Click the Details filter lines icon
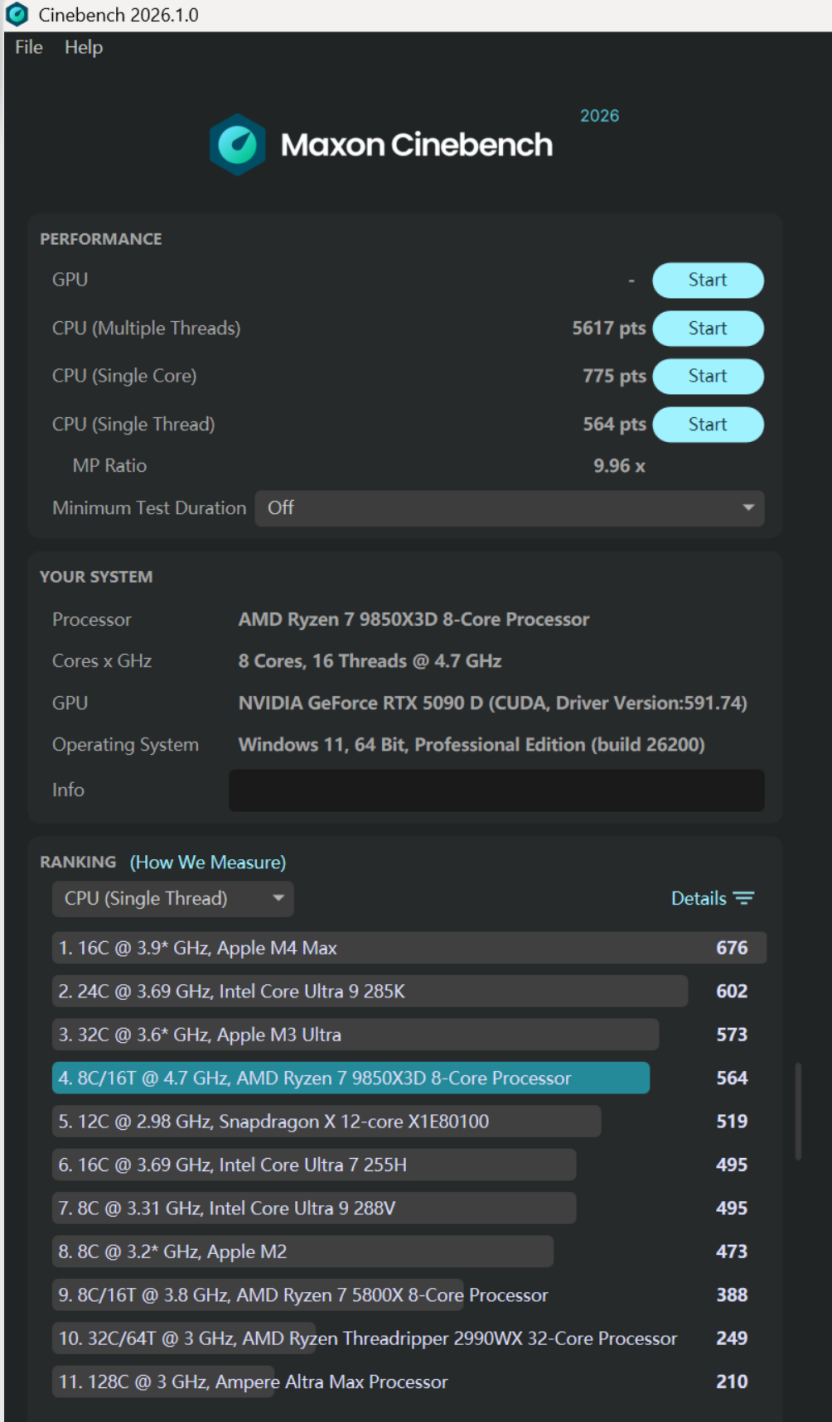 pyautogui.click(x=744, y=898)
